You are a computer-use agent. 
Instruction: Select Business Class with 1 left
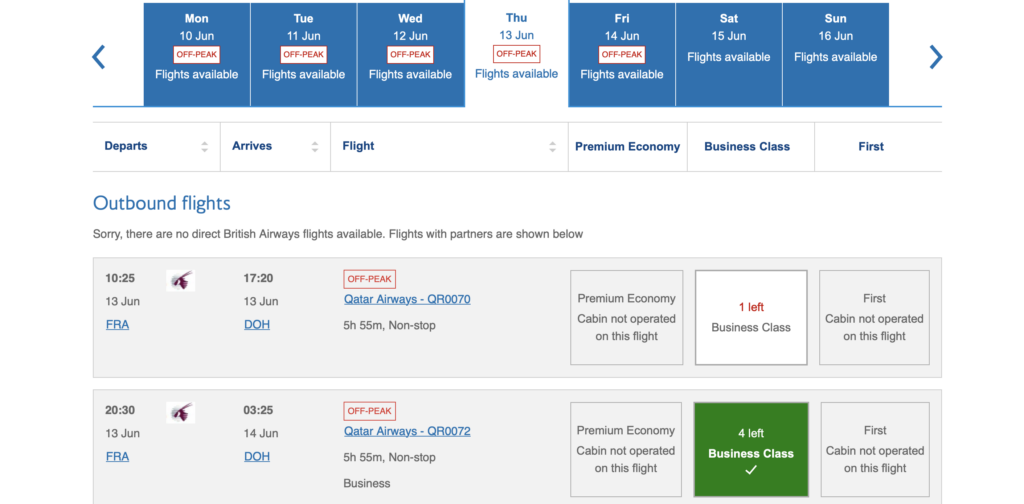(750, 317)
